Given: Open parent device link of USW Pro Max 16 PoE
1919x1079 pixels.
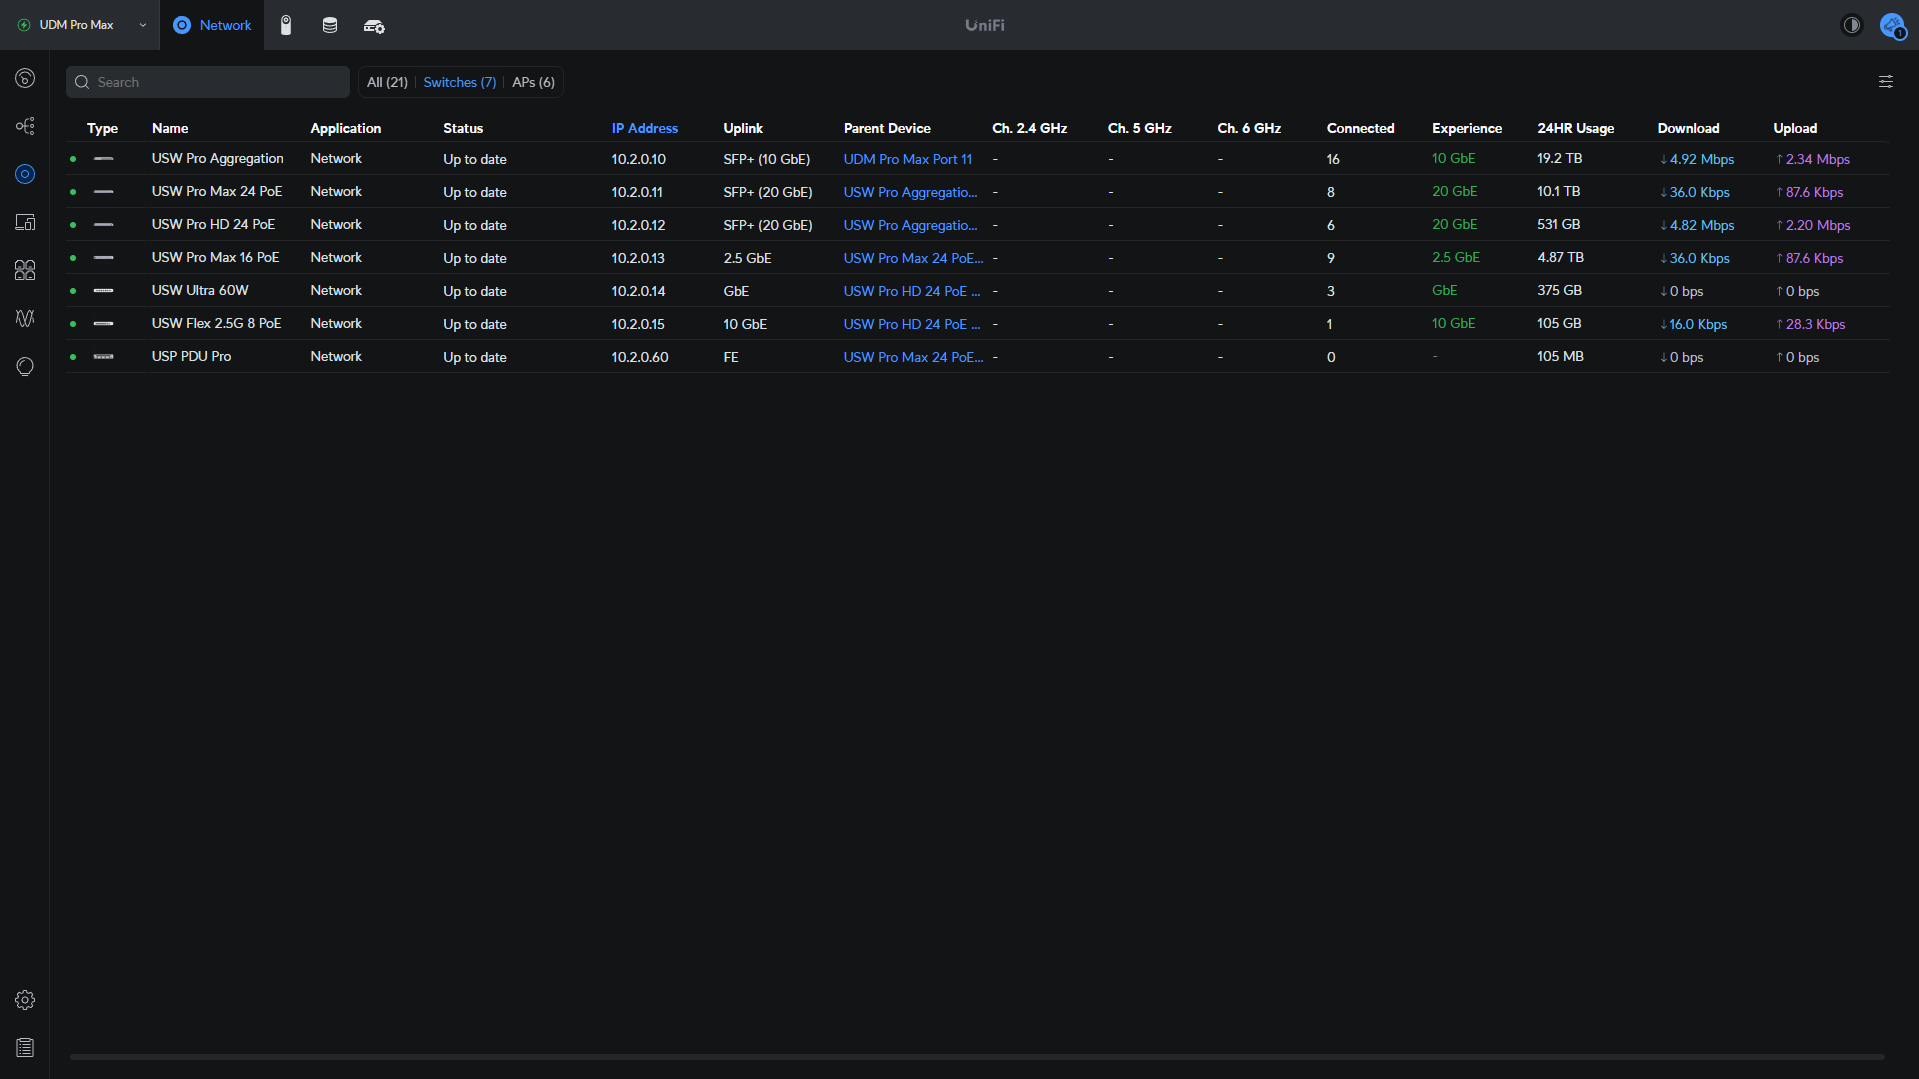Looking at the screenshot, I should tap(913, 258).
